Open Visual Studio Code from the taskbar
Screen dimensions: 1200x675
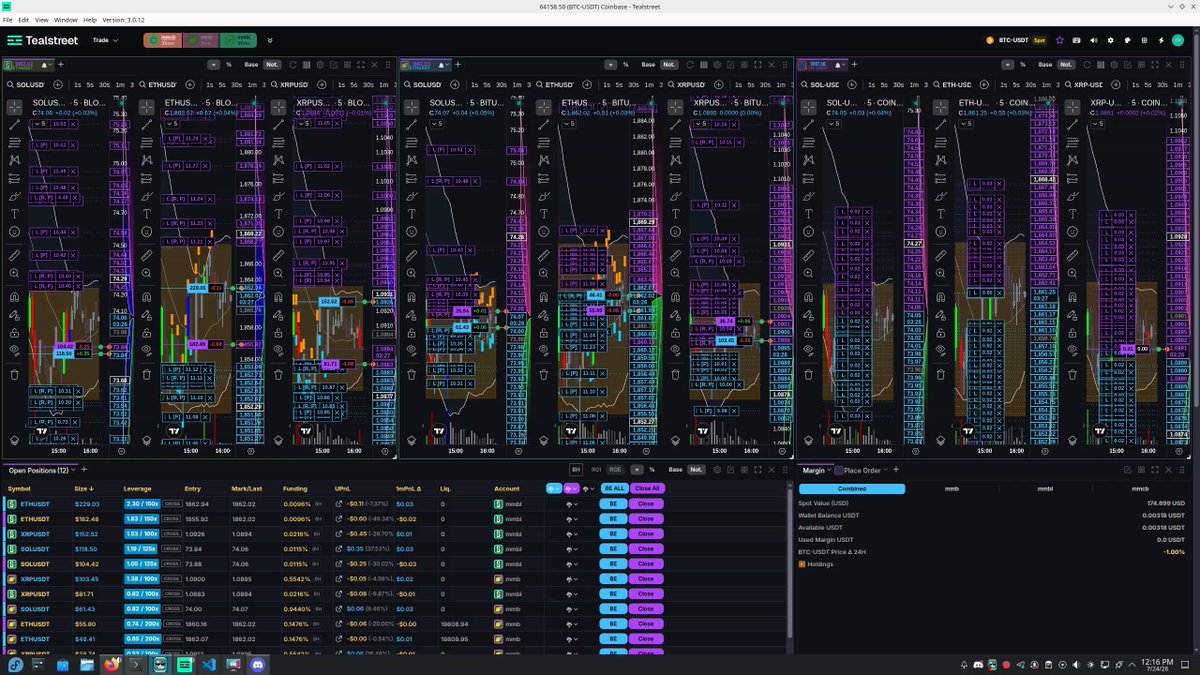tap(209, 664)
